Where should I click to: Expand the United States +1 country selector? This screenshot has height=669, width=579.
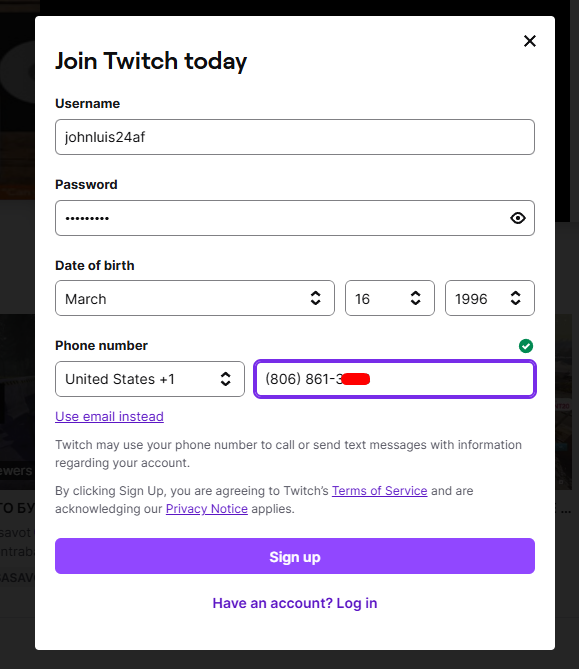click(150, 379)
